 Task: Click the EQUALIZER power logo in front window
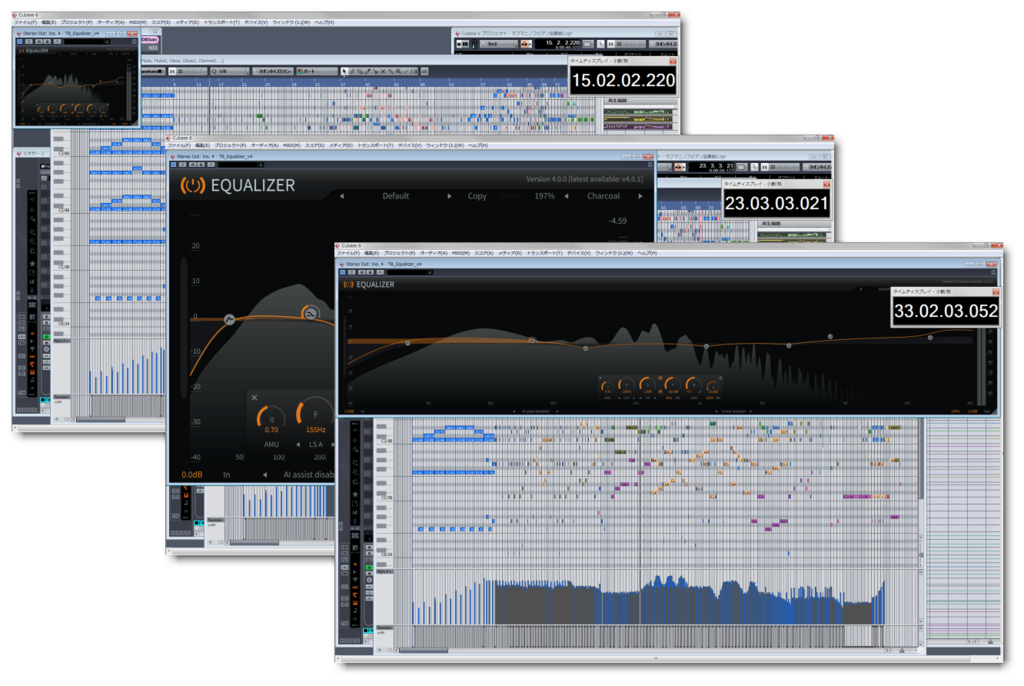coord(348,284)
